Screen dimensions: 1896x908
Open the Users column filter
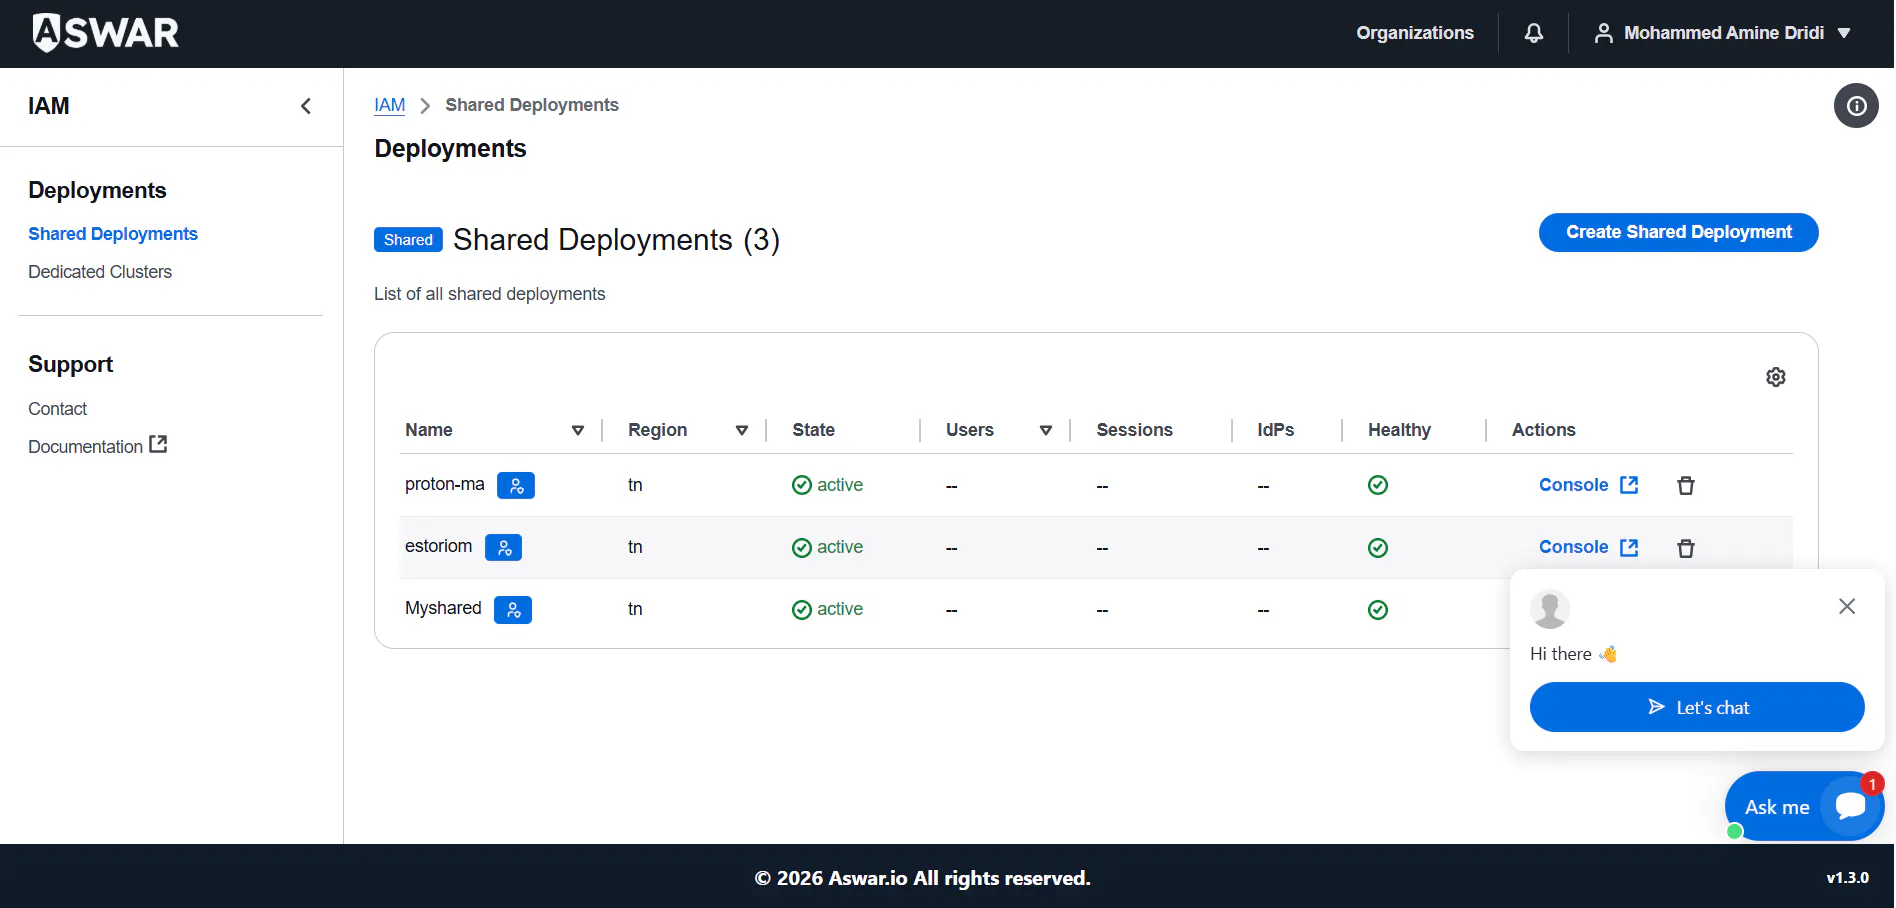1046,430
